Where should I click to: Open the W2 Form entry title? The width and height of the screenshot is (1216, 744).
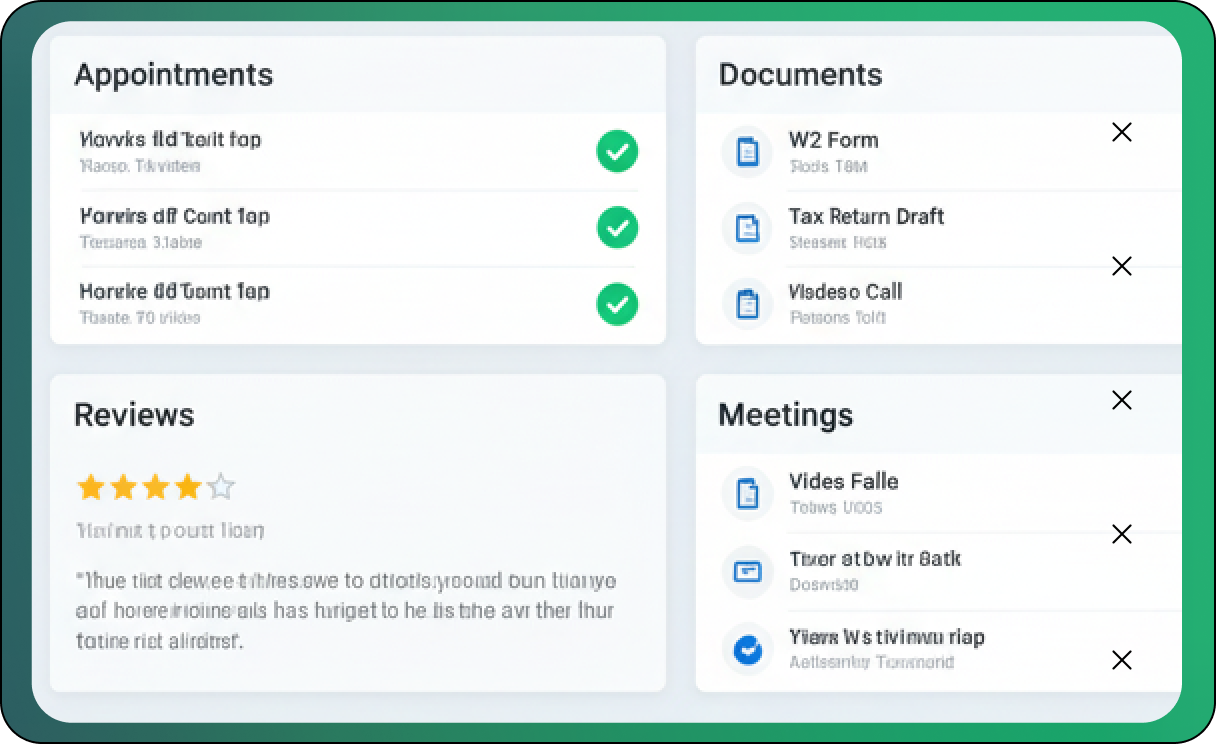(x=833, y=140)
